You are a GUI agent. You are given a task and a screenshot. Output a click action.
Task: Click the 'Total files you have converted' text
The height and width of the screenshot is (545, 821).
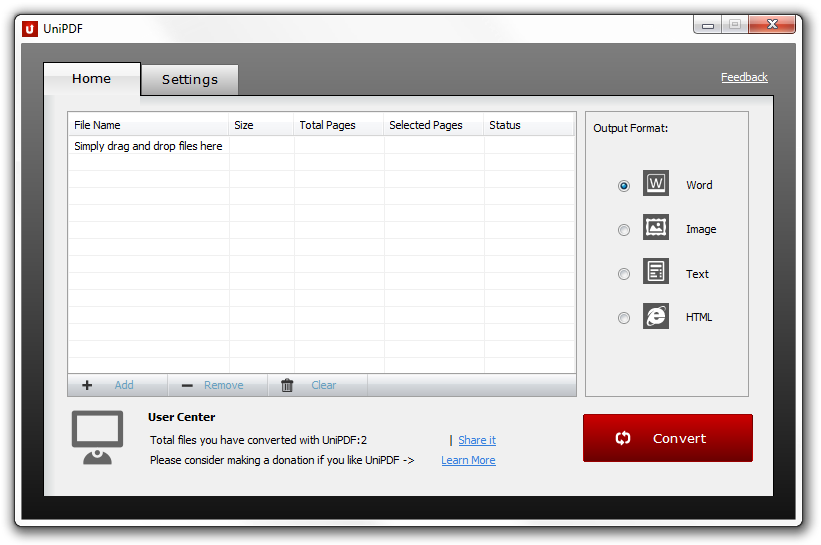tap(259, 440)
